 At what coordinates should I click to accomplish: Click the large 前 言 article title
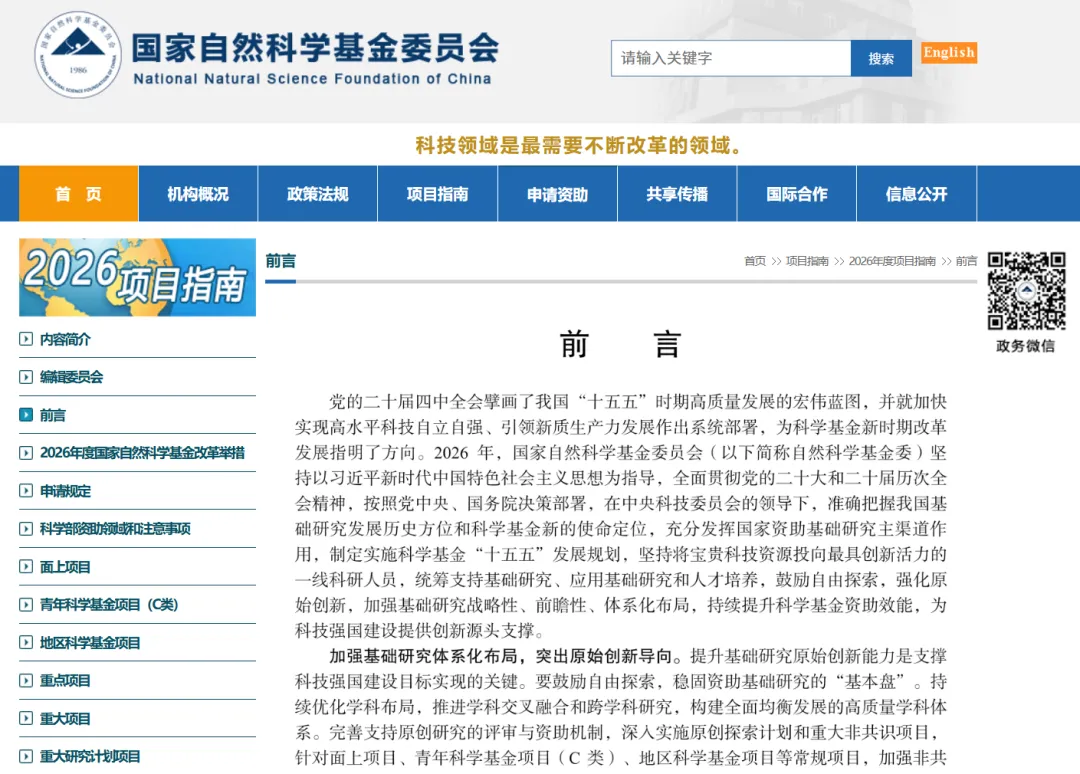click(621, 344)
